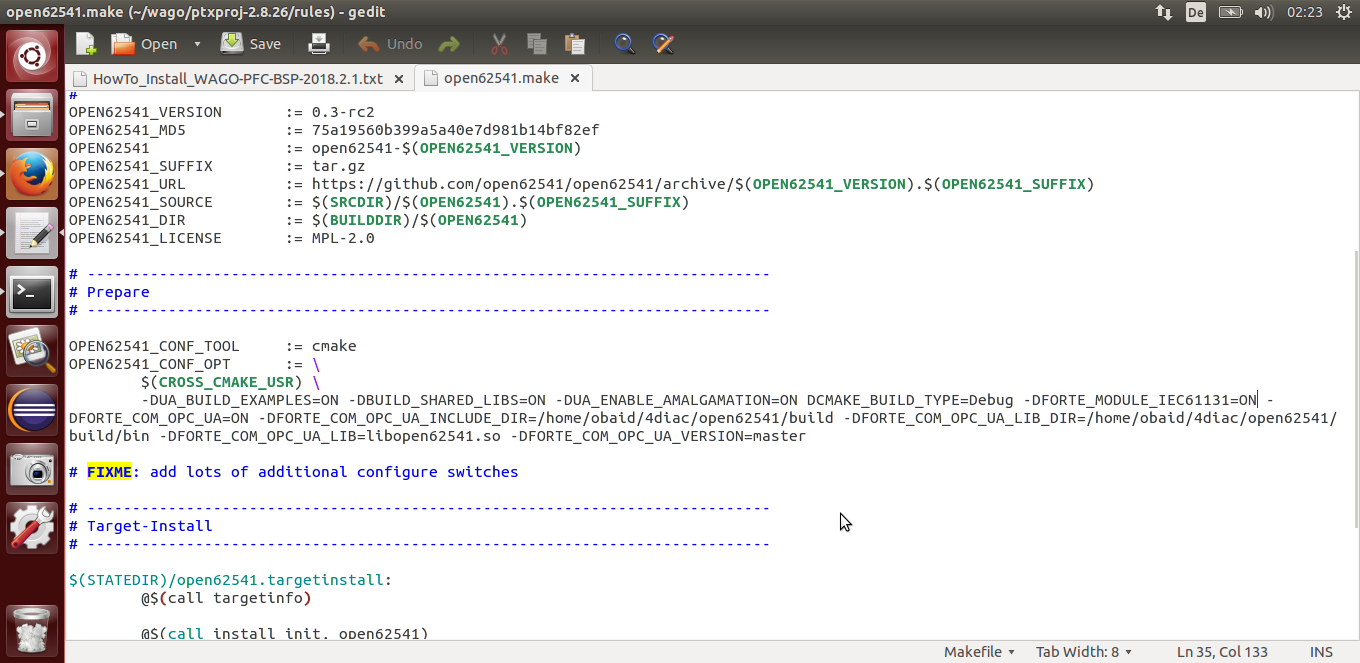
Task: Change Tab Width setting in status bar
Action: (1084, 652)
